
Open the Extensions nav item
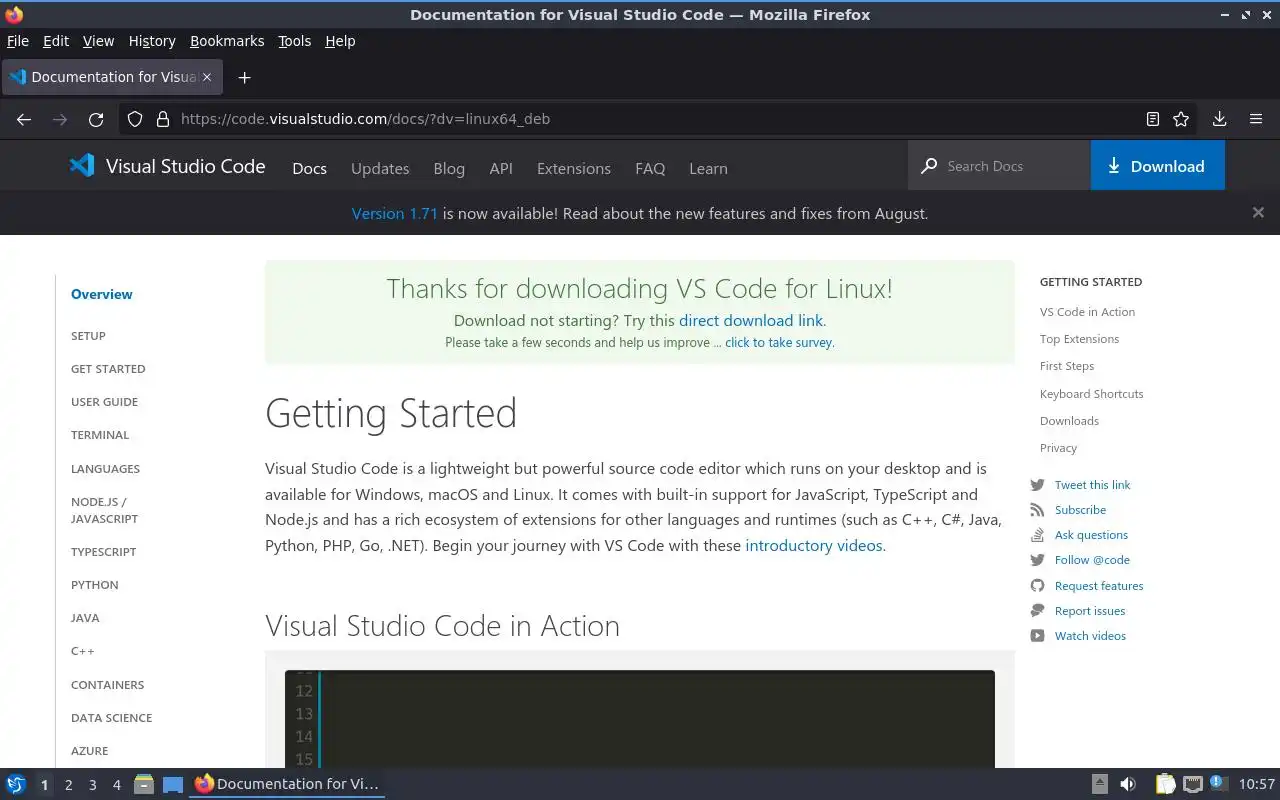tap(574, 168)
